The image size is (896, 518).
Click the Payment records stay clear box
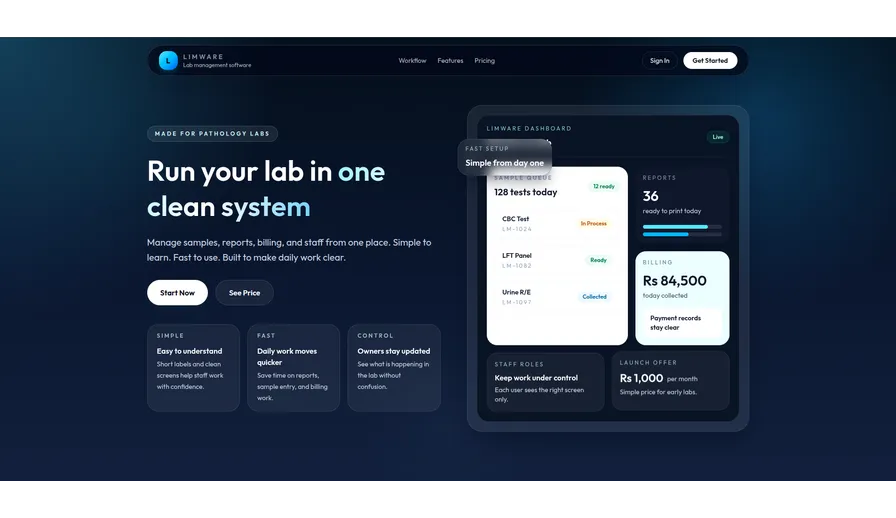(x=682, y=323)
